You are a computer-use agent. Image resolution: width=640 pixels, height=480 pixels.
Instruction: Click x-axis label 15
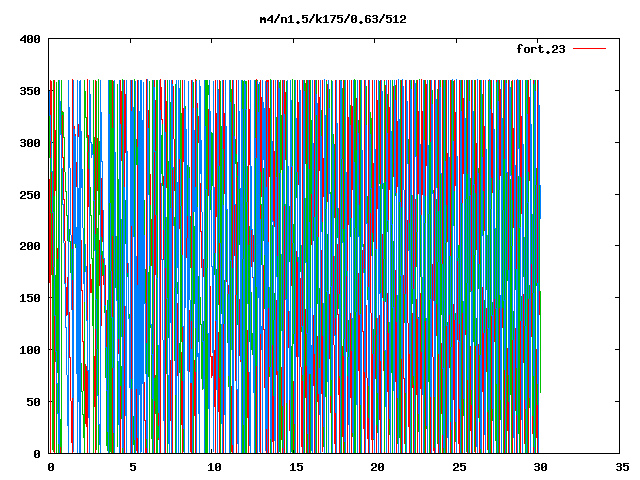(x=296, y=467)
